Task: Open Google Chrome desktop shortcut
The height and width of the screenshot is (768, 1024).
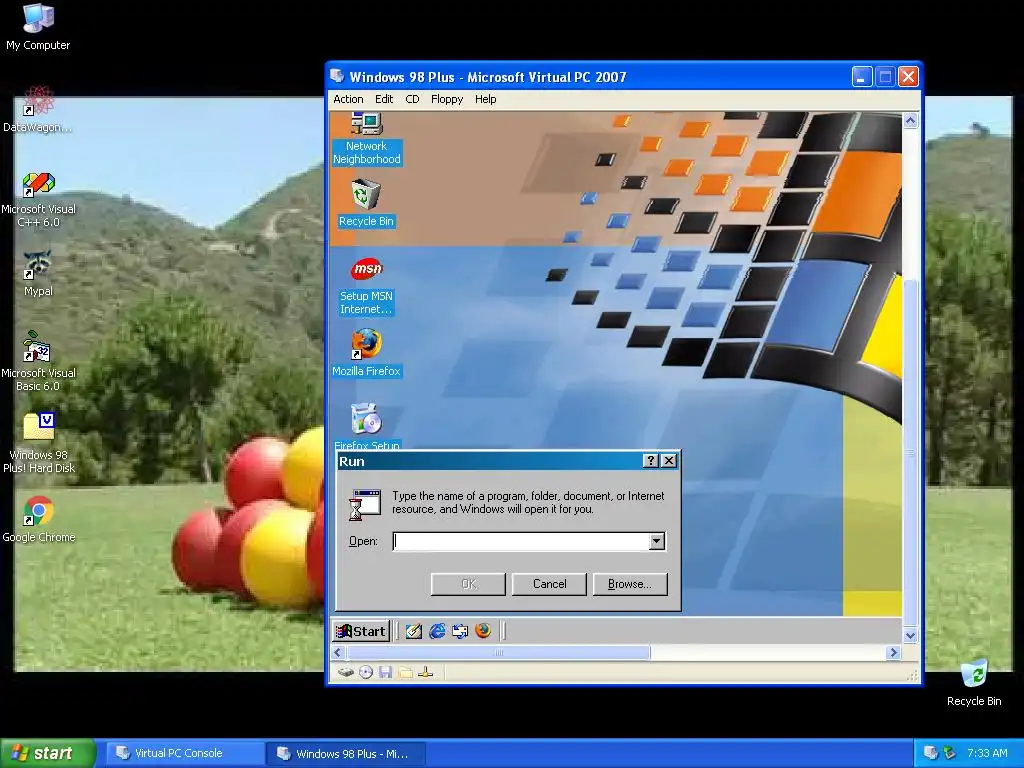Action: tap(39, 520)
